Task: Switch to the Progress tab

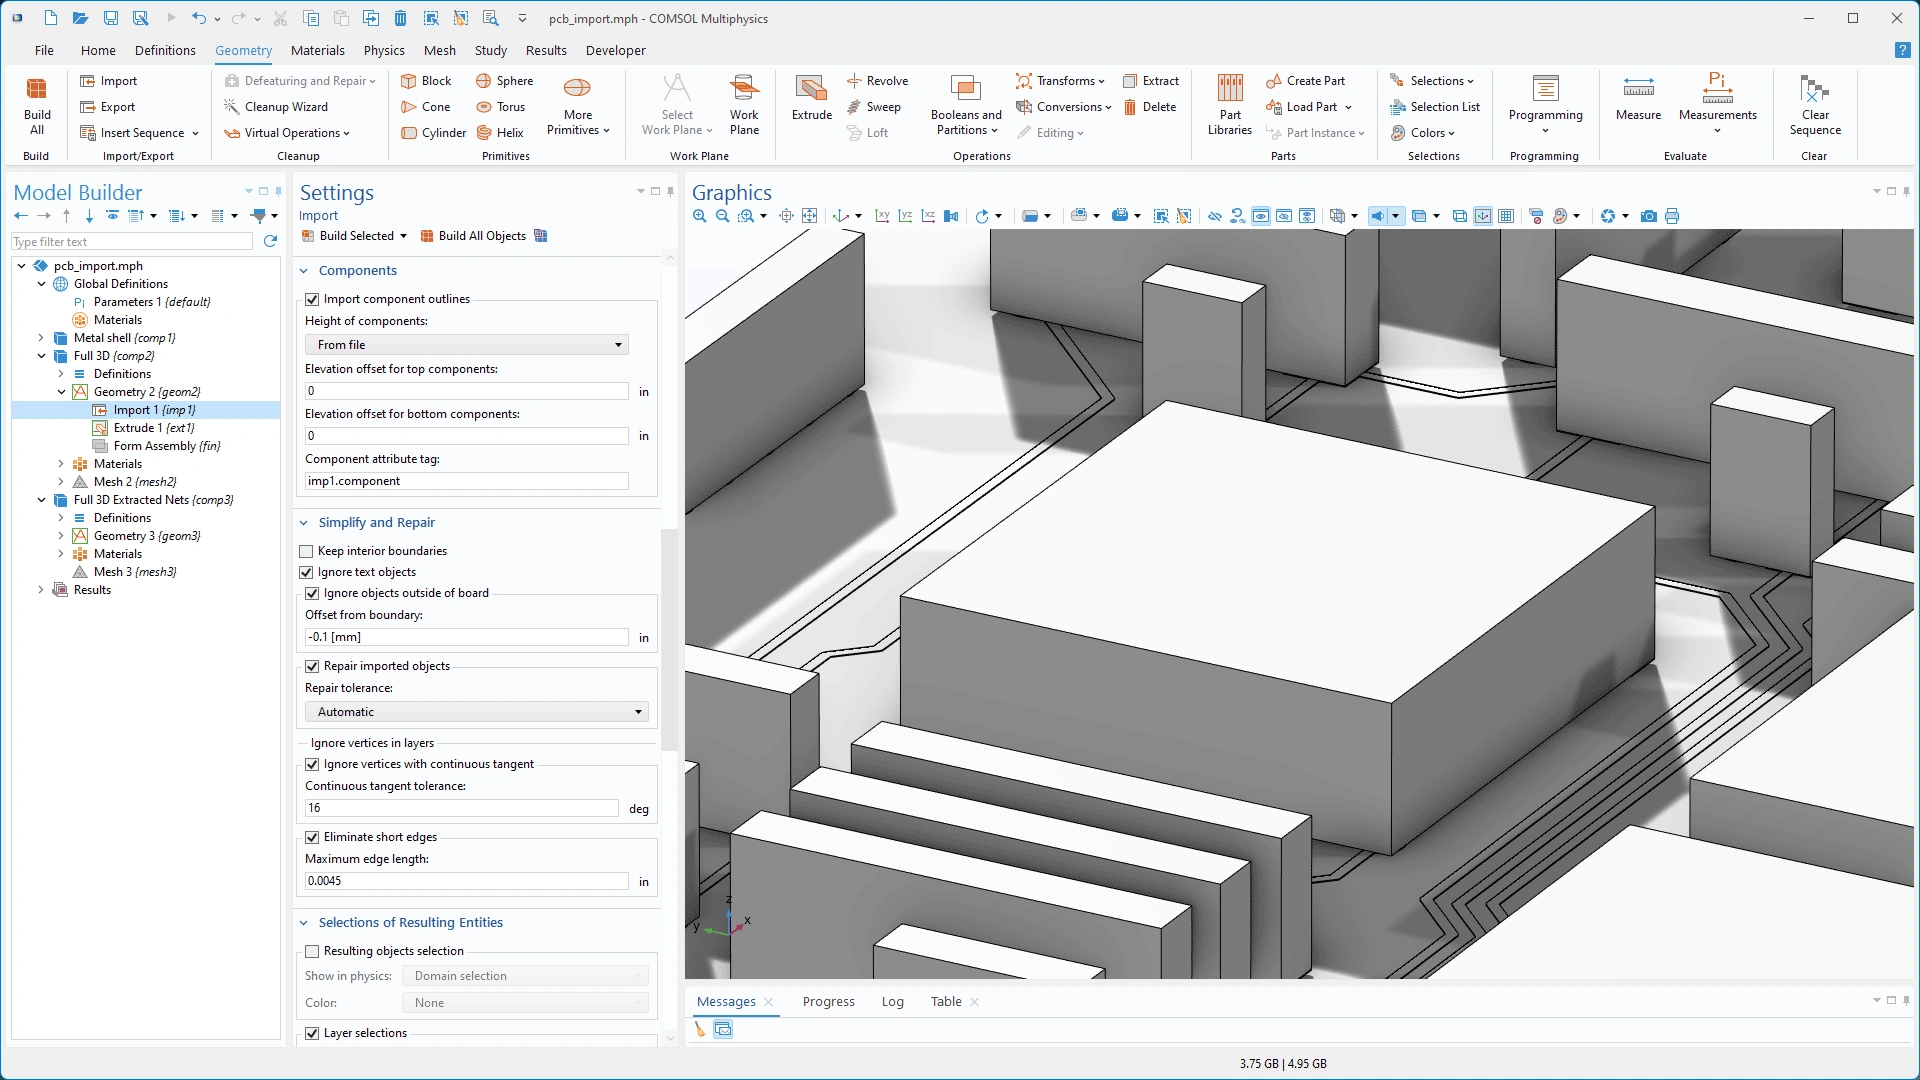Action: (828, 1001)
